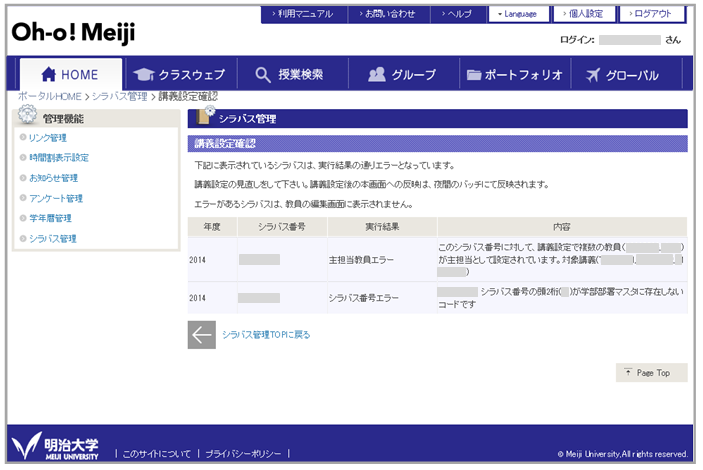
Task: Open the Language dropdown
Action: click(519, 14)
